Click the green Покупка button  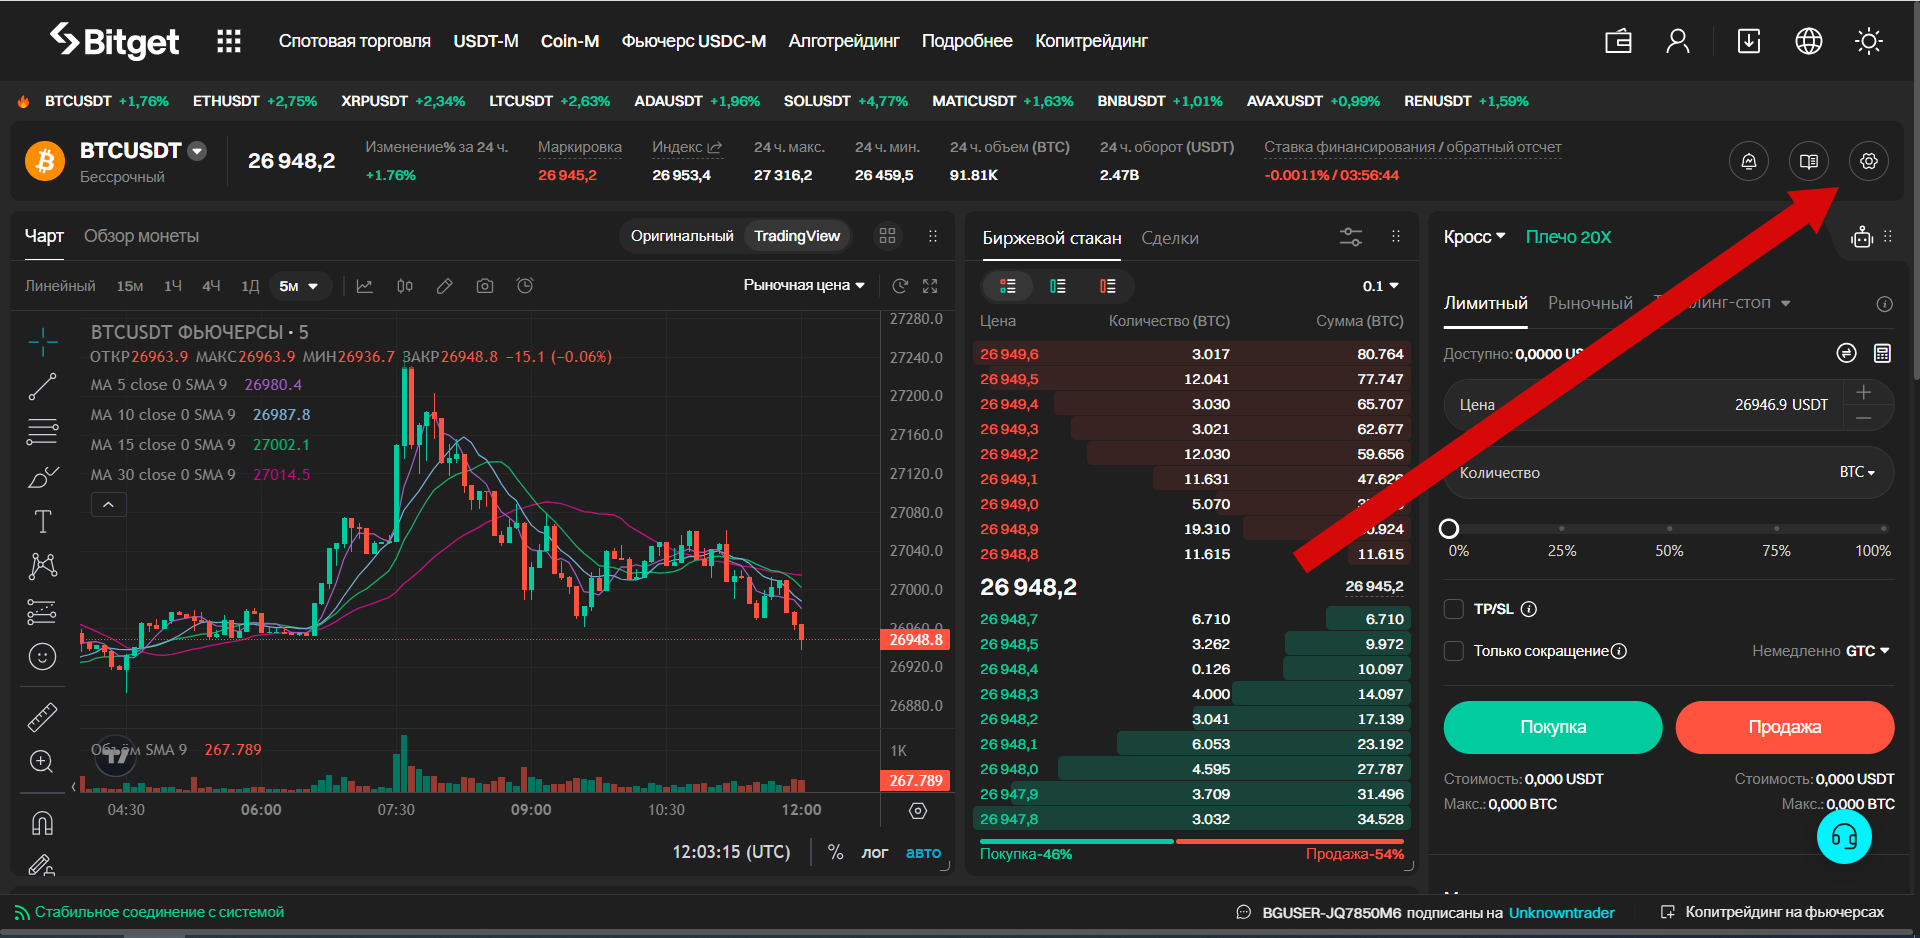pyautogui.click(x=1553, y=727)
